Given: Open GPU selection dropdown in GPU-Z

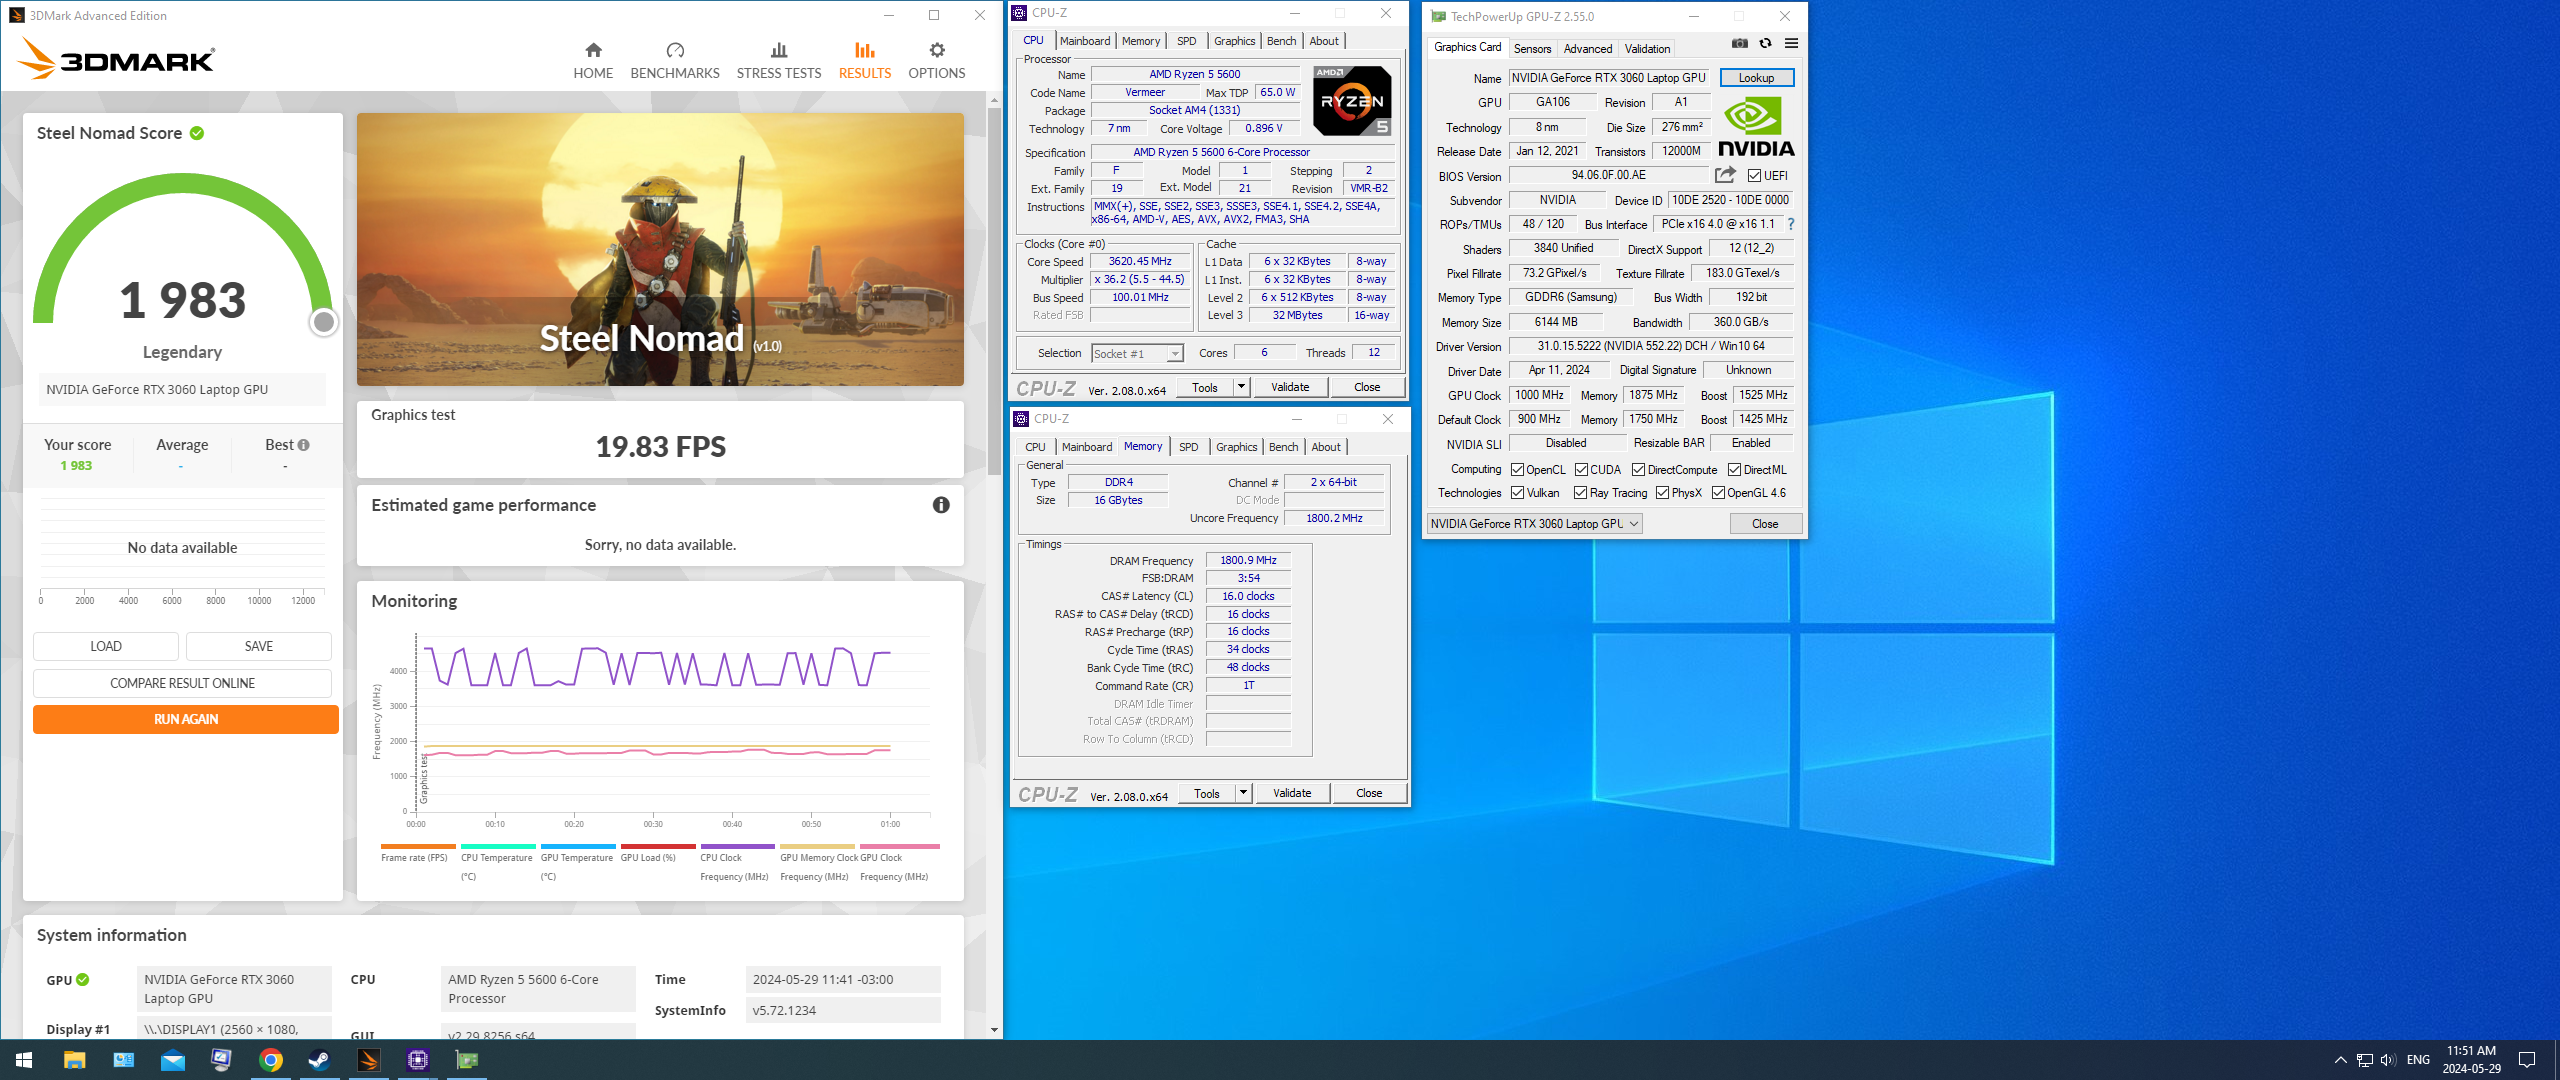Looking at the screenshot, I should click(1535, 524).
